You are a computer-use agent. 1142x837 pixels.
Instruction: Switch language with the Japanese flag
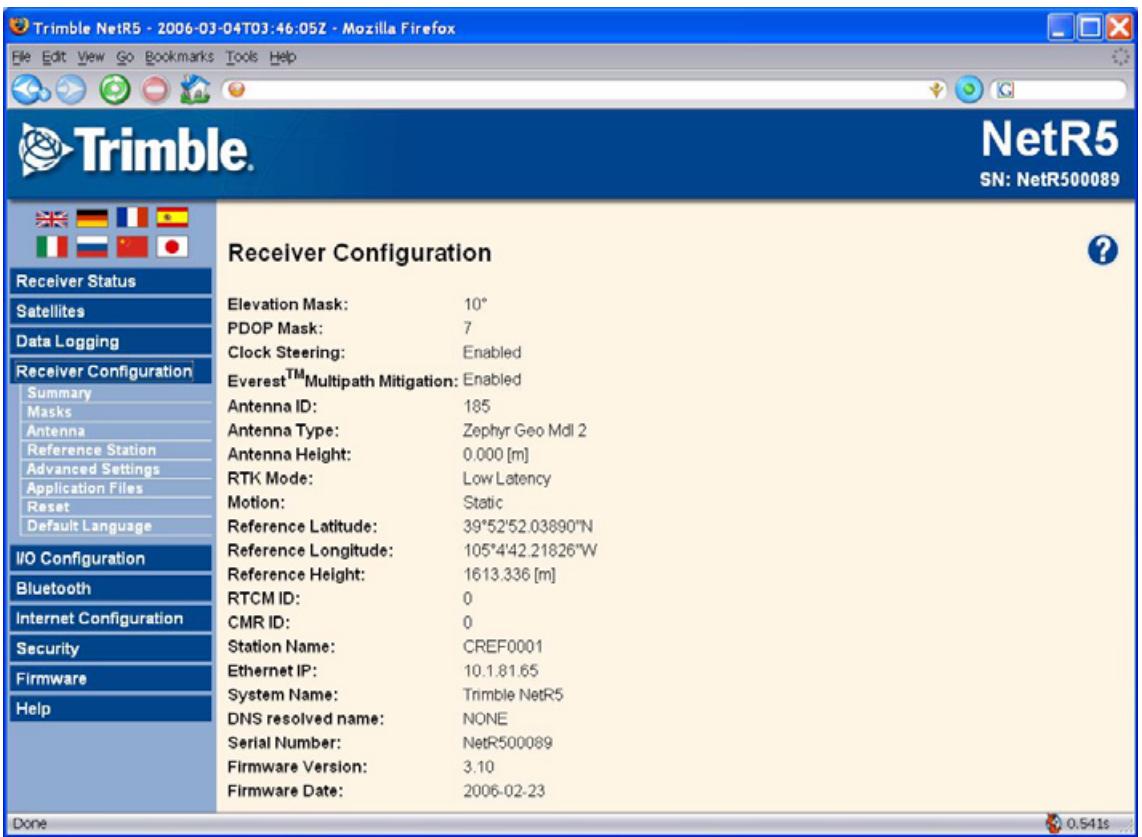click(x=172, y=247)
